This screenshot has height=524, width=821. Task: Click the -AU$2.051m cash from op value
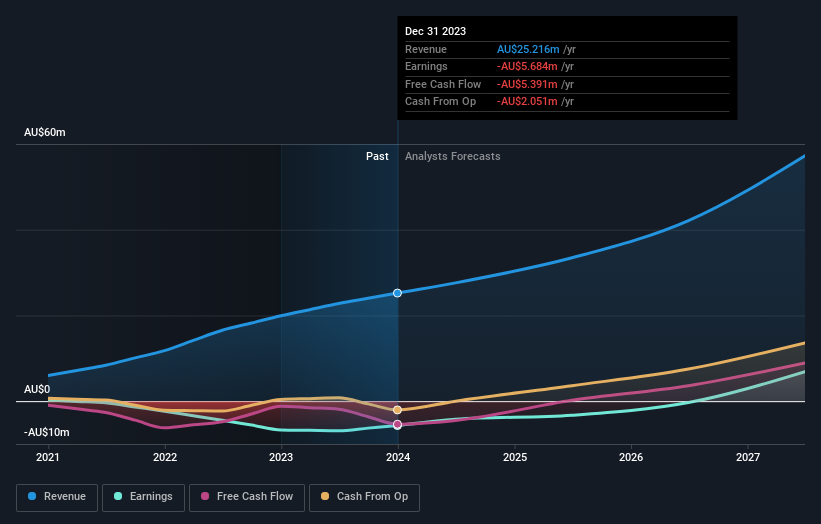click(x=527, y=102)
